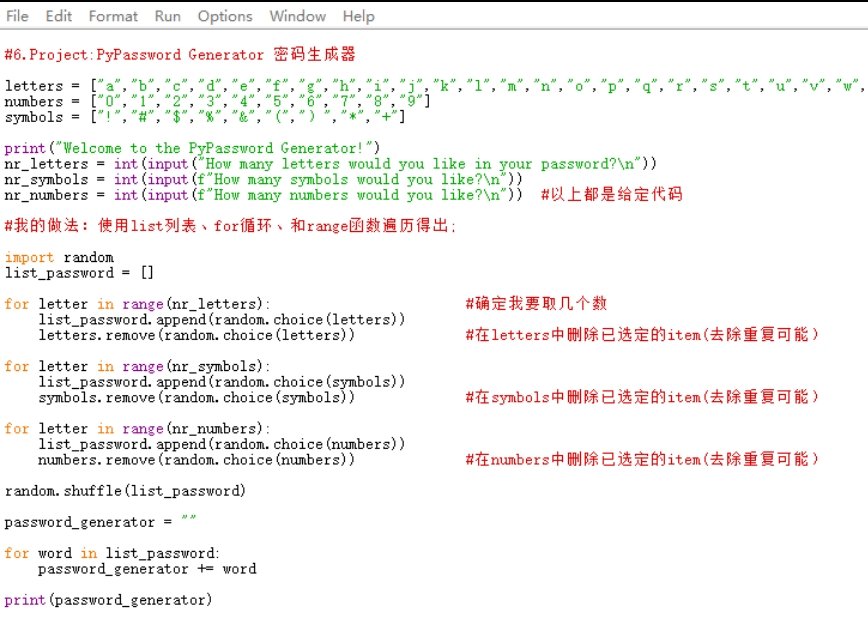Screen dimensions: 868x621
Task: Click the 'symbols =' list definition line
Action: click(205, 117)
